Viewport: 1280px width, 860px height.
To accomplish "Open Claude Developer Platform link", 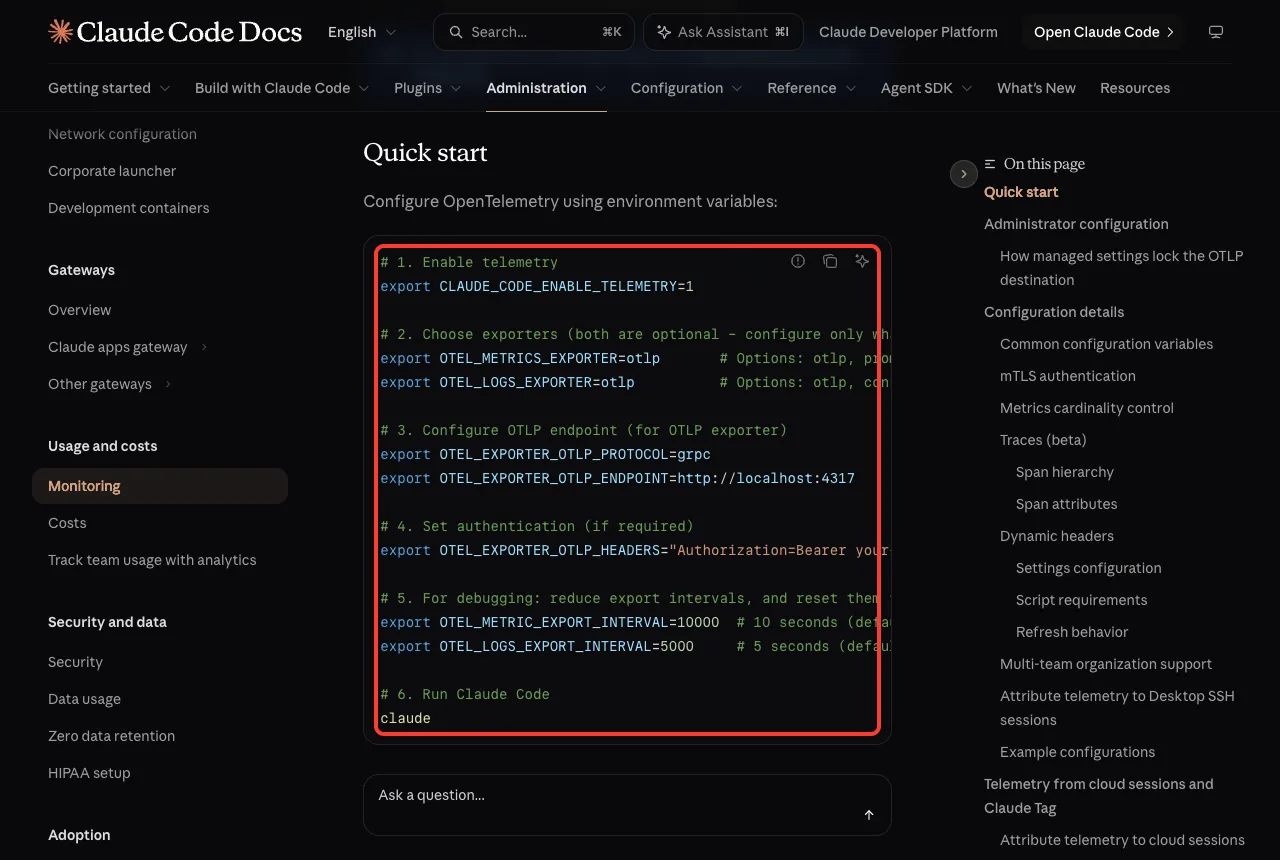I will (x=908, y=32).
